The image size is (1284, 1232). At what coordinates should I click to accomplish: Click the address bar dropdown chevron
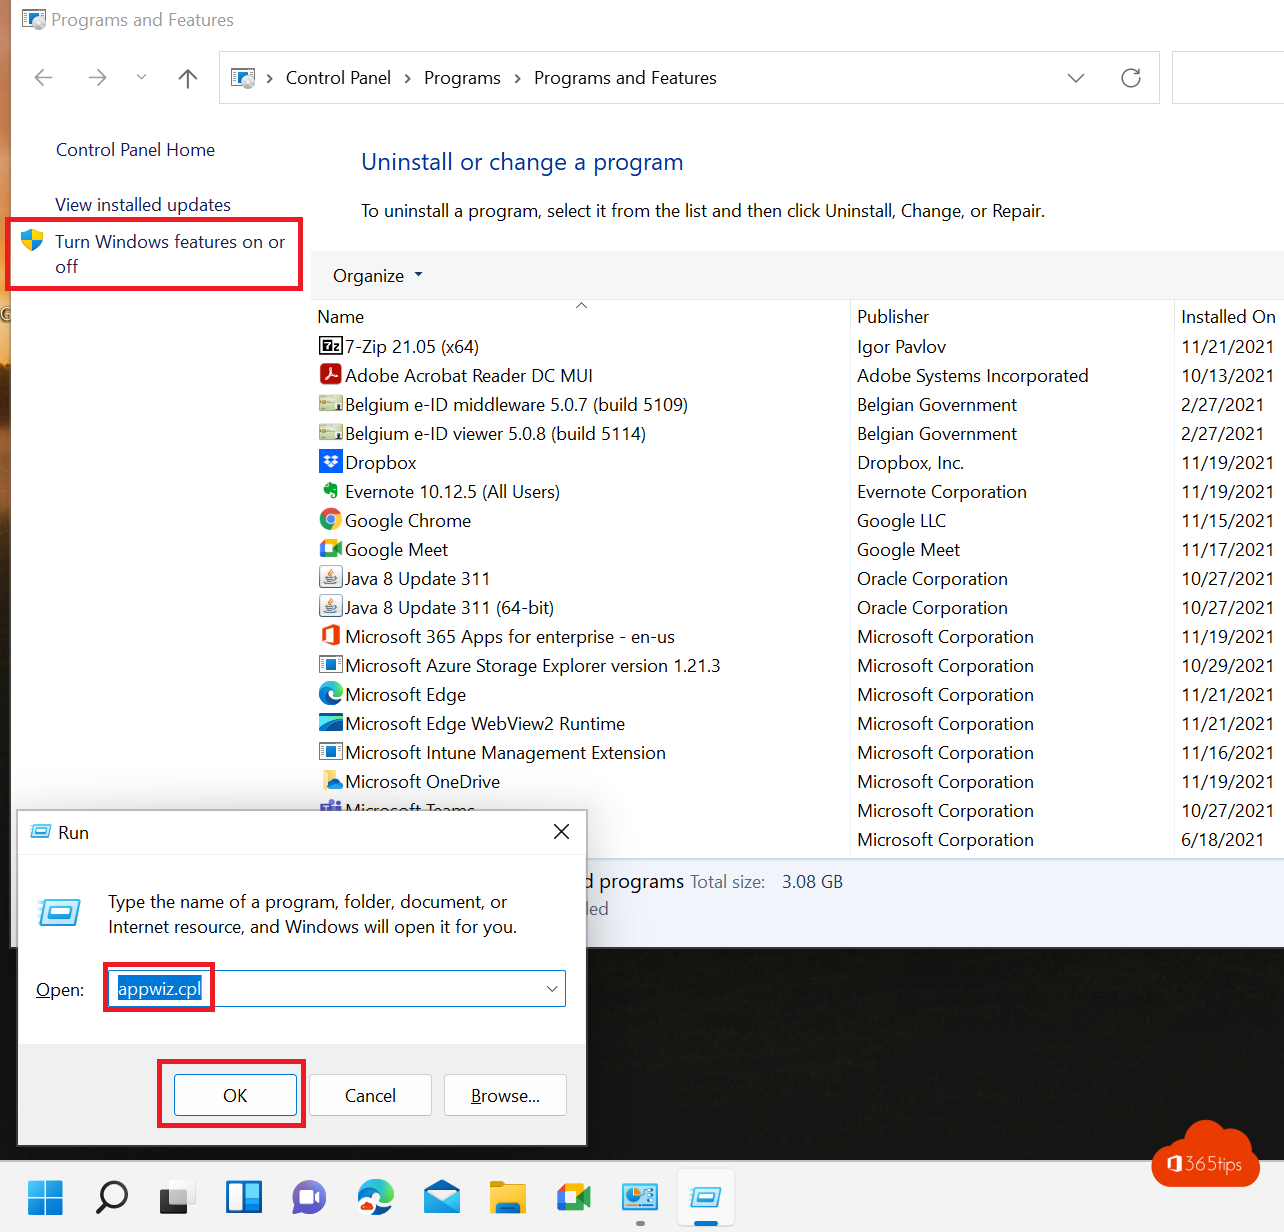click(x=1075, y=77)
